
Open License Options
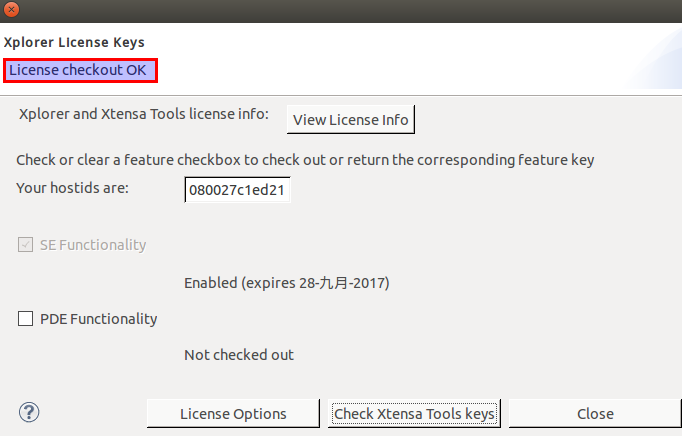(233, 413)
